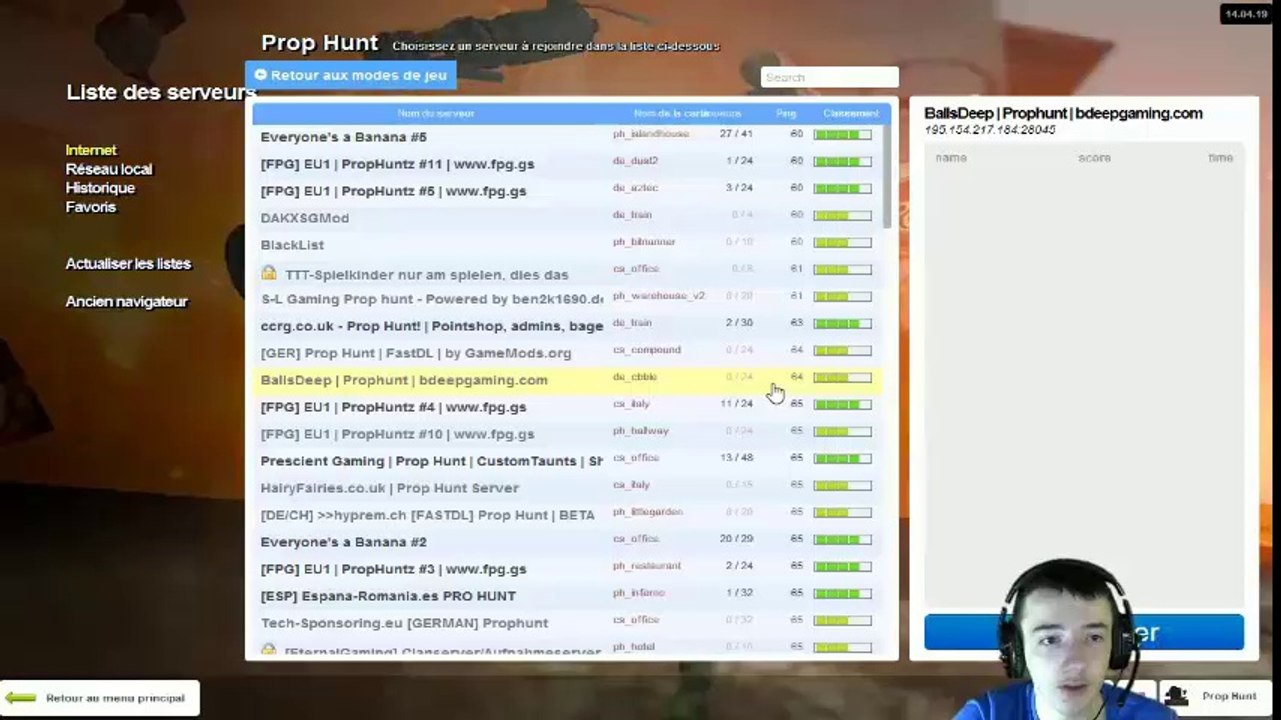Image resolution: width=1281 pixels, height=720 pixels.
Task: Click the Search field above the server list
Action: tap(829, 77)
